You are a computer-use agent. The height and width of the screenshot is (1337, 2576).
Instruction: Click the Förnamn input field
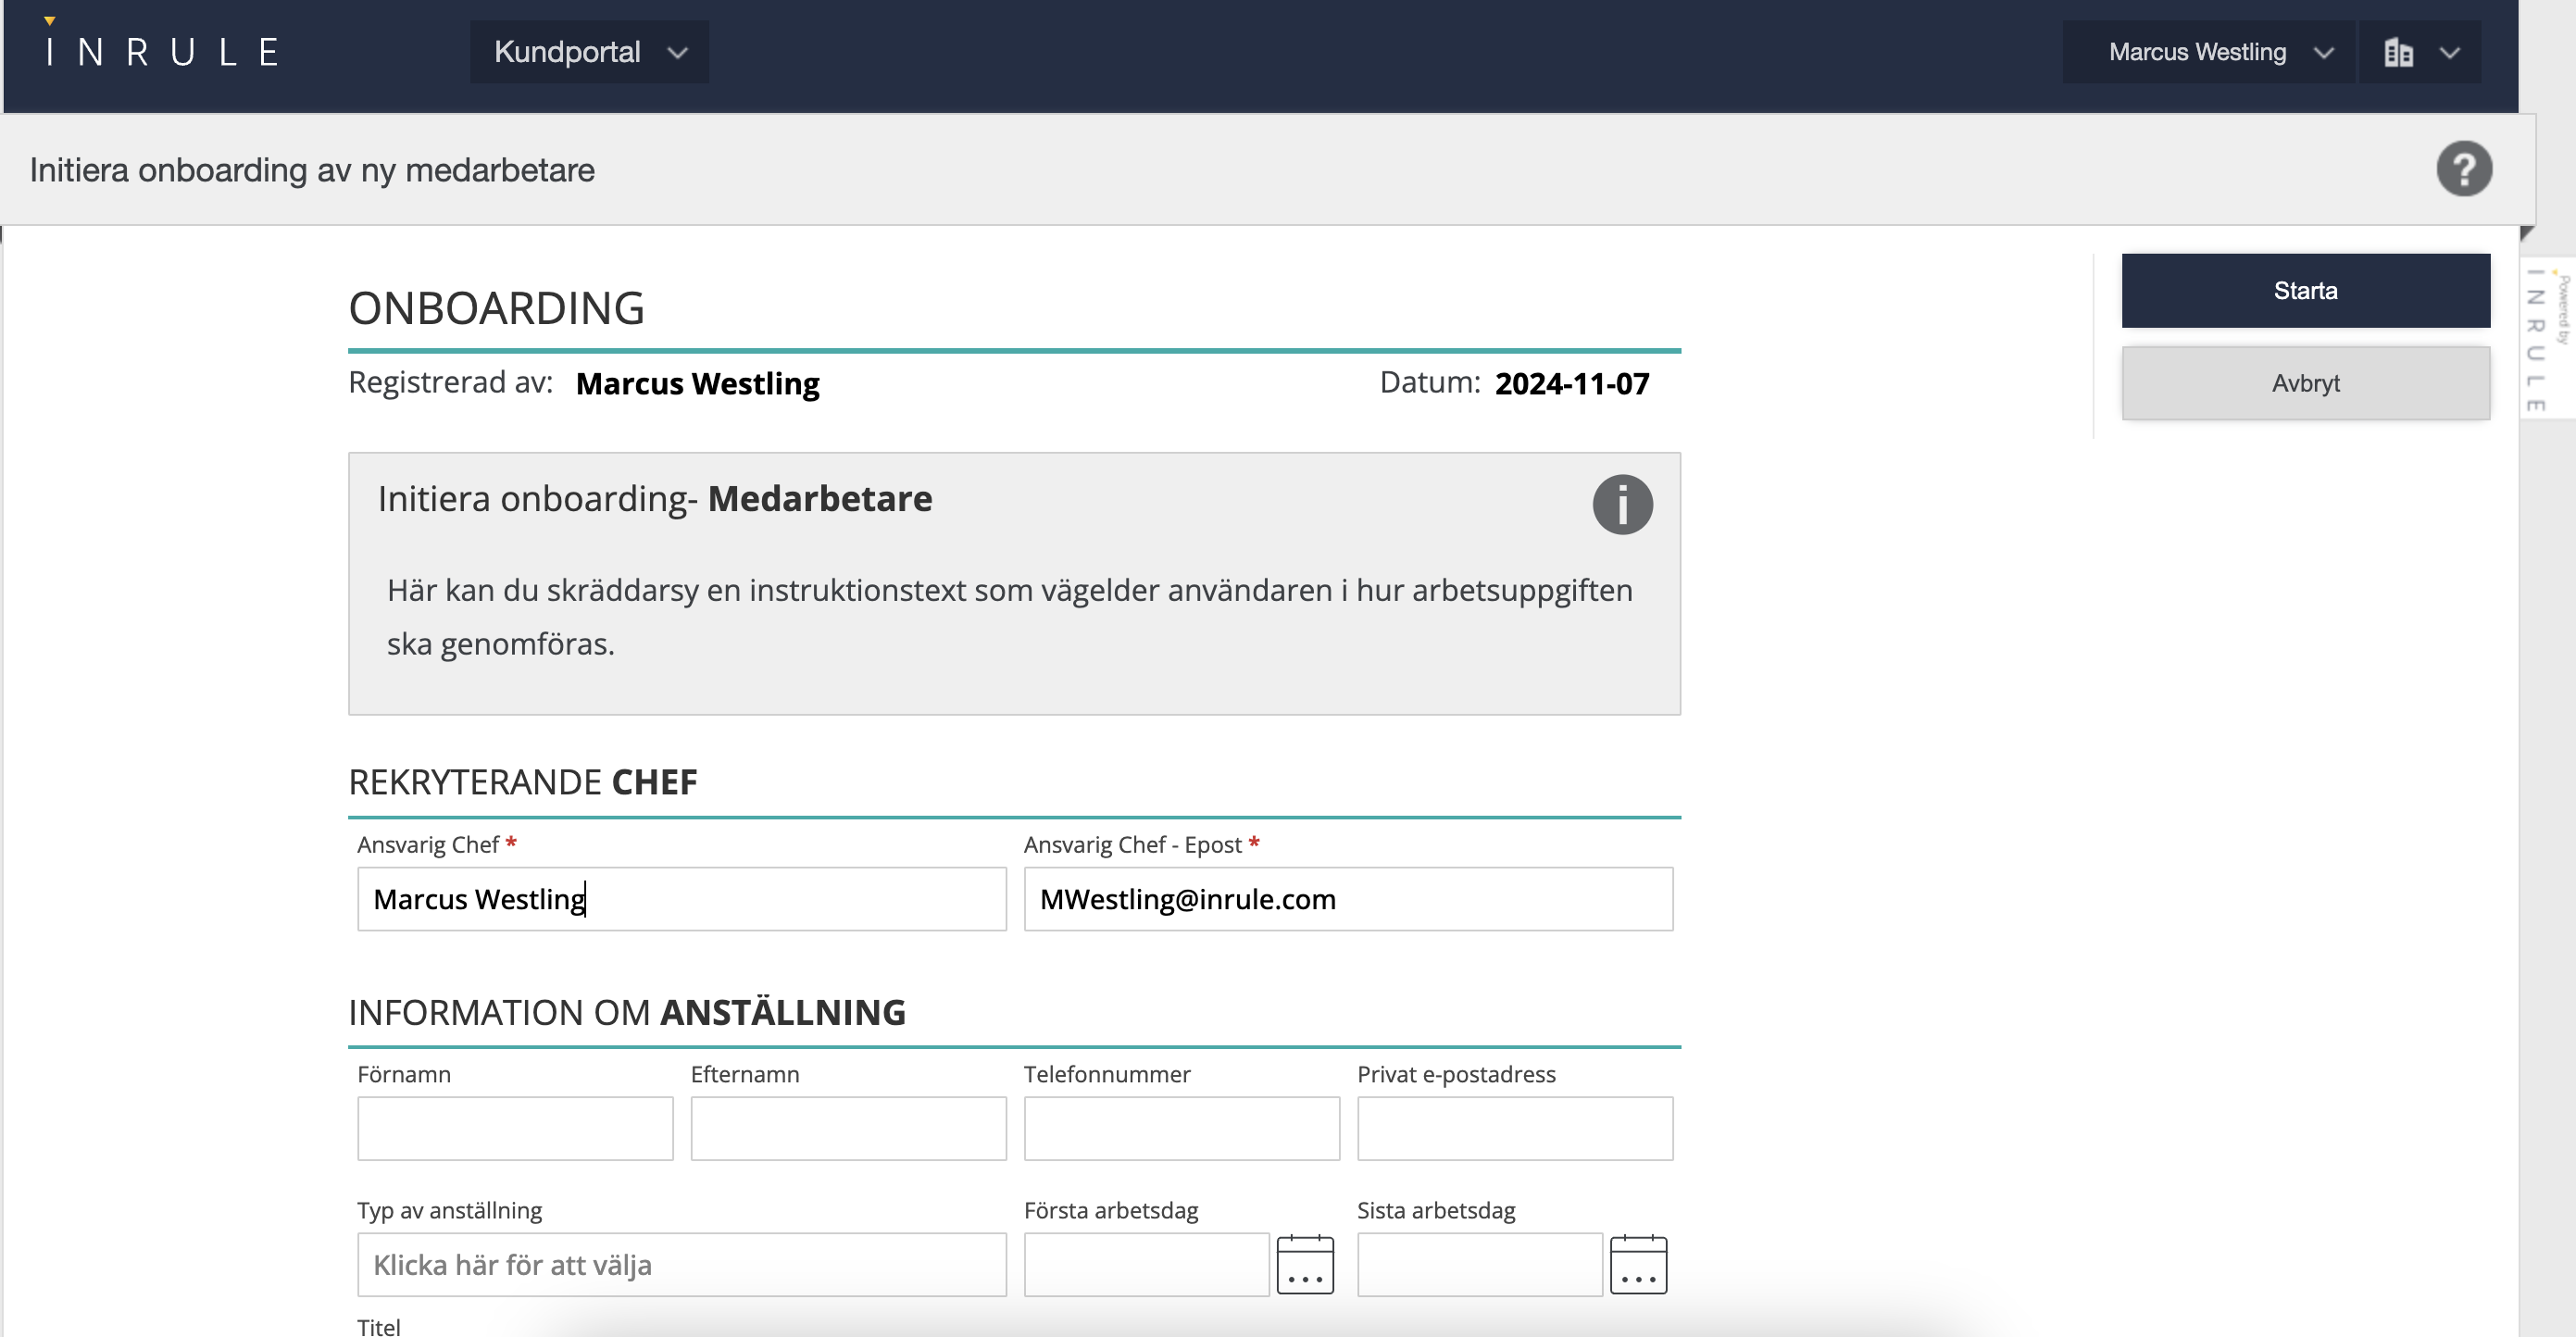514,1128
